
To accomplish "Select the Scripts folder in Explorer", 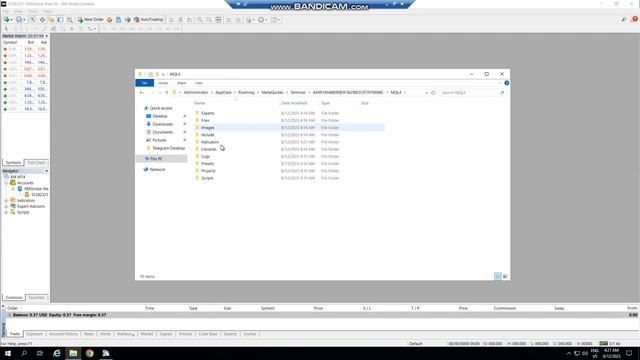I will [207, 178].
